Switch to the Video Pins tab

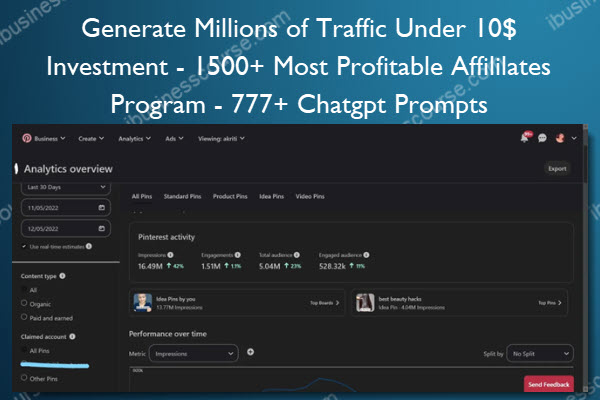(x=308, y=196)
